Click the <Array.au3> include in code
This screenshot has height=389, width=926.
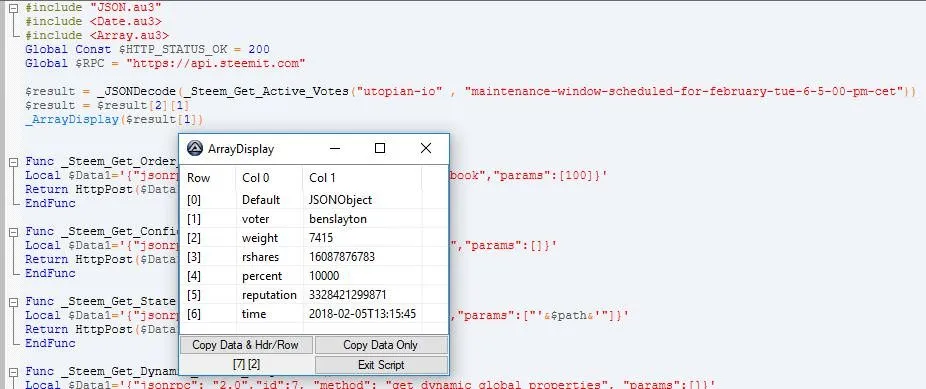tap(129, 35)
